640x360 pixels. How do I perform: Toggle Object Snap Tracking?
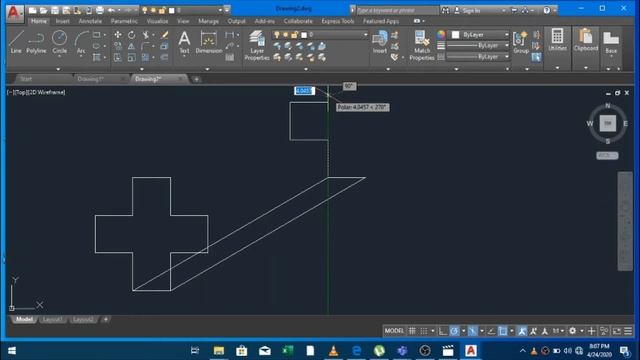click(x=491, y=331)
